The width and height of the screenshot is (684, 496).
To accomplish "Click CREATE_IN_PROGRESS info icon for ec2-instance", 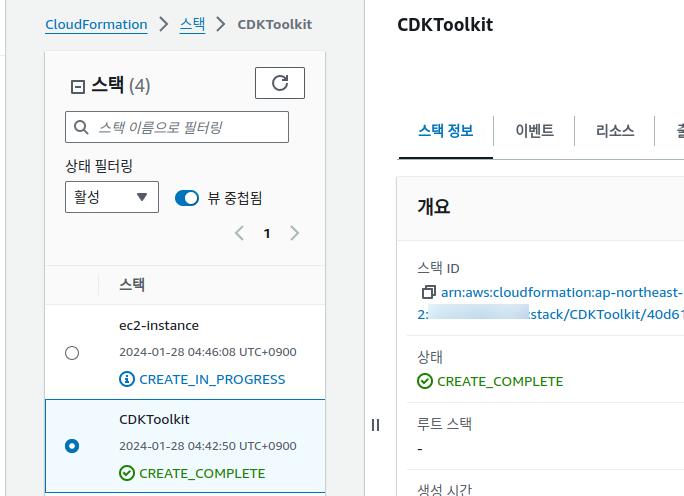I will (127, 379).
